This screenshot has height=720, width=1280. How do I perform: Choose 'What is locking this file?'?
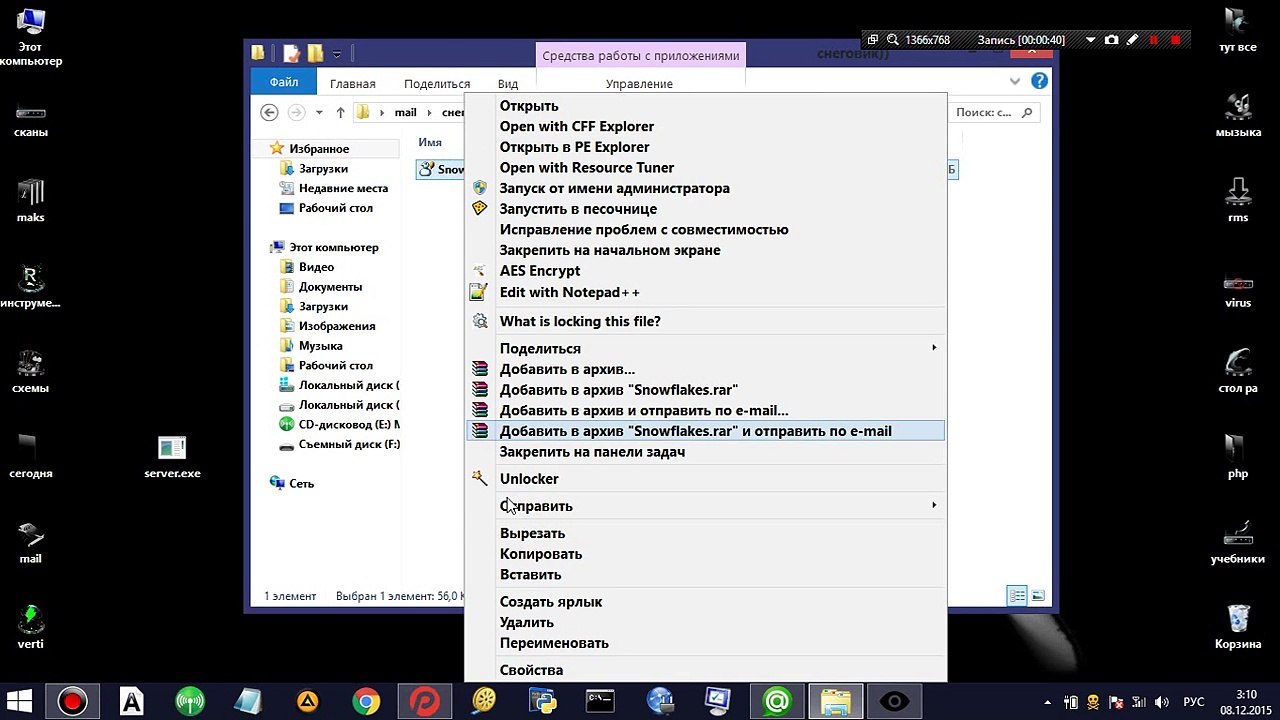[x=706, y=321]
